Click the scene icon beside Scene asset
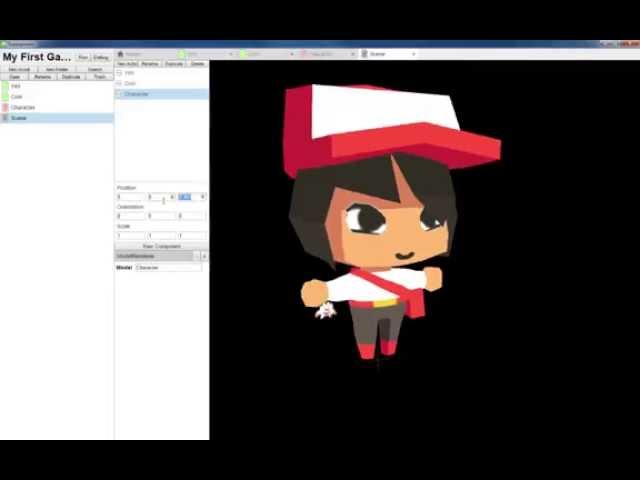Viewport: 640px width, 480px height. 5,118
